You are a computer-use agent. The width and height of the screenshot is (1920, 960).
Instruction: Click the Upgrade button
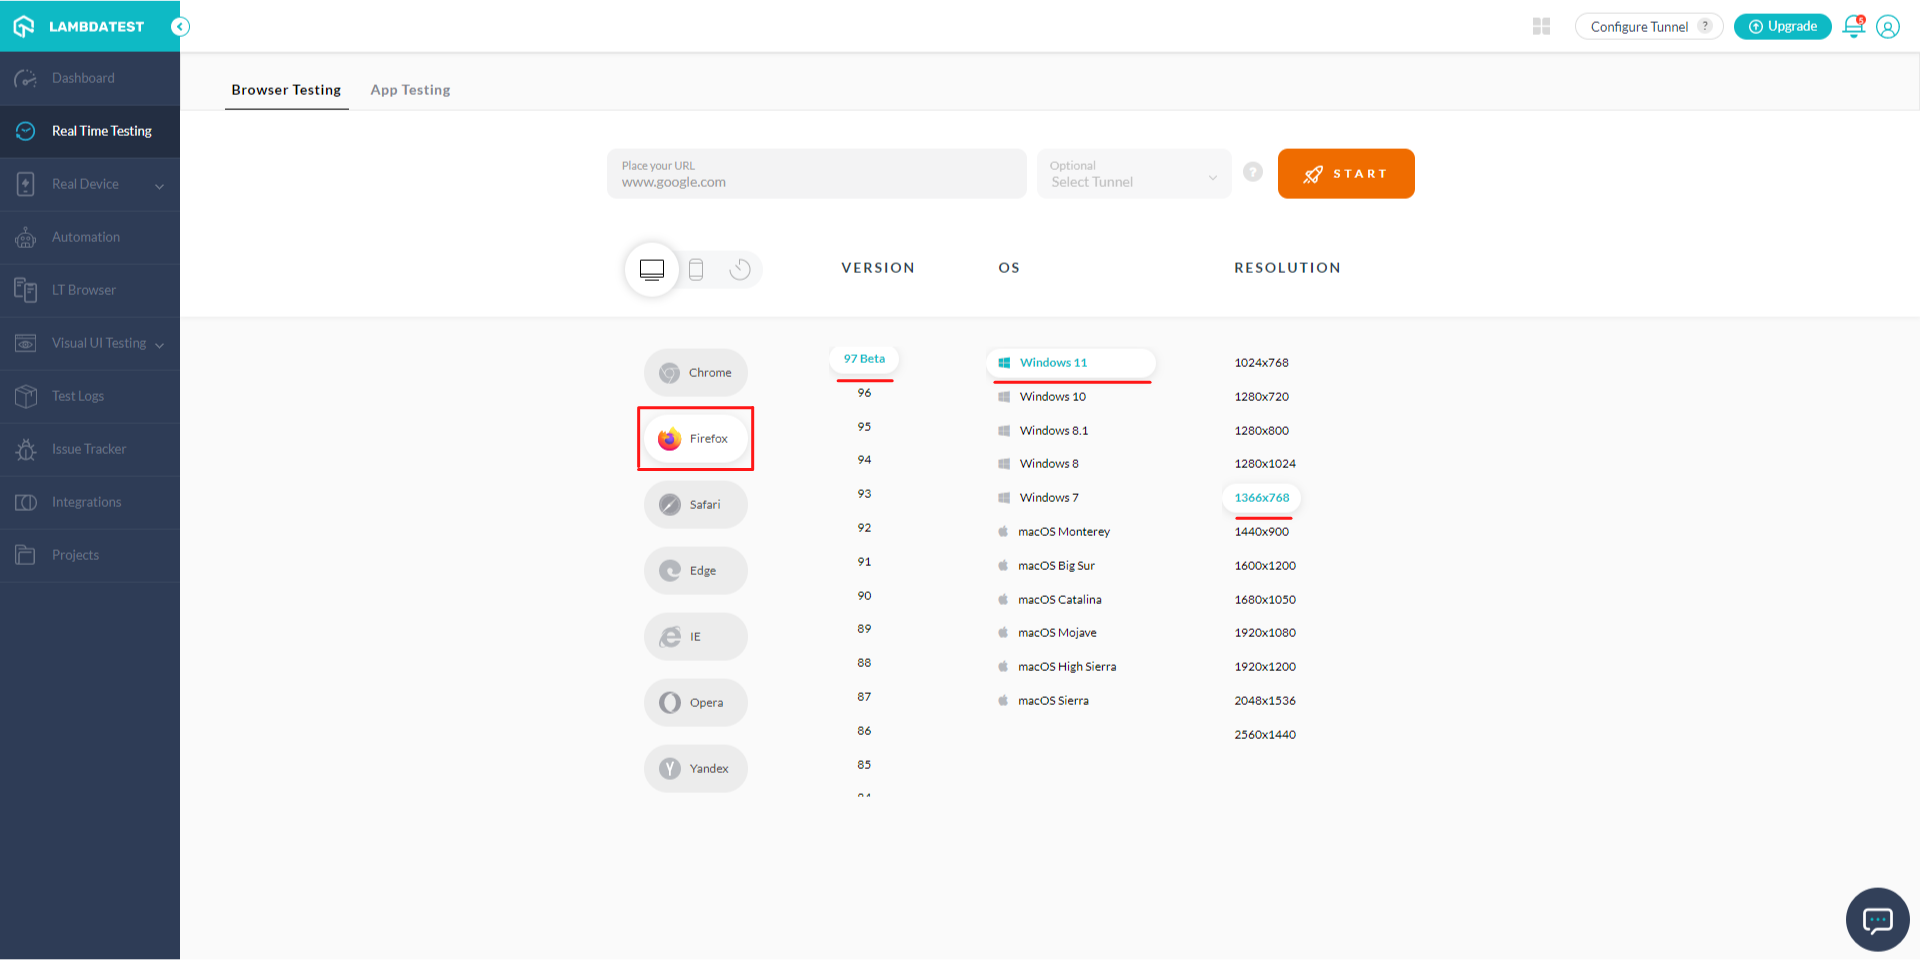point(1782,27)
